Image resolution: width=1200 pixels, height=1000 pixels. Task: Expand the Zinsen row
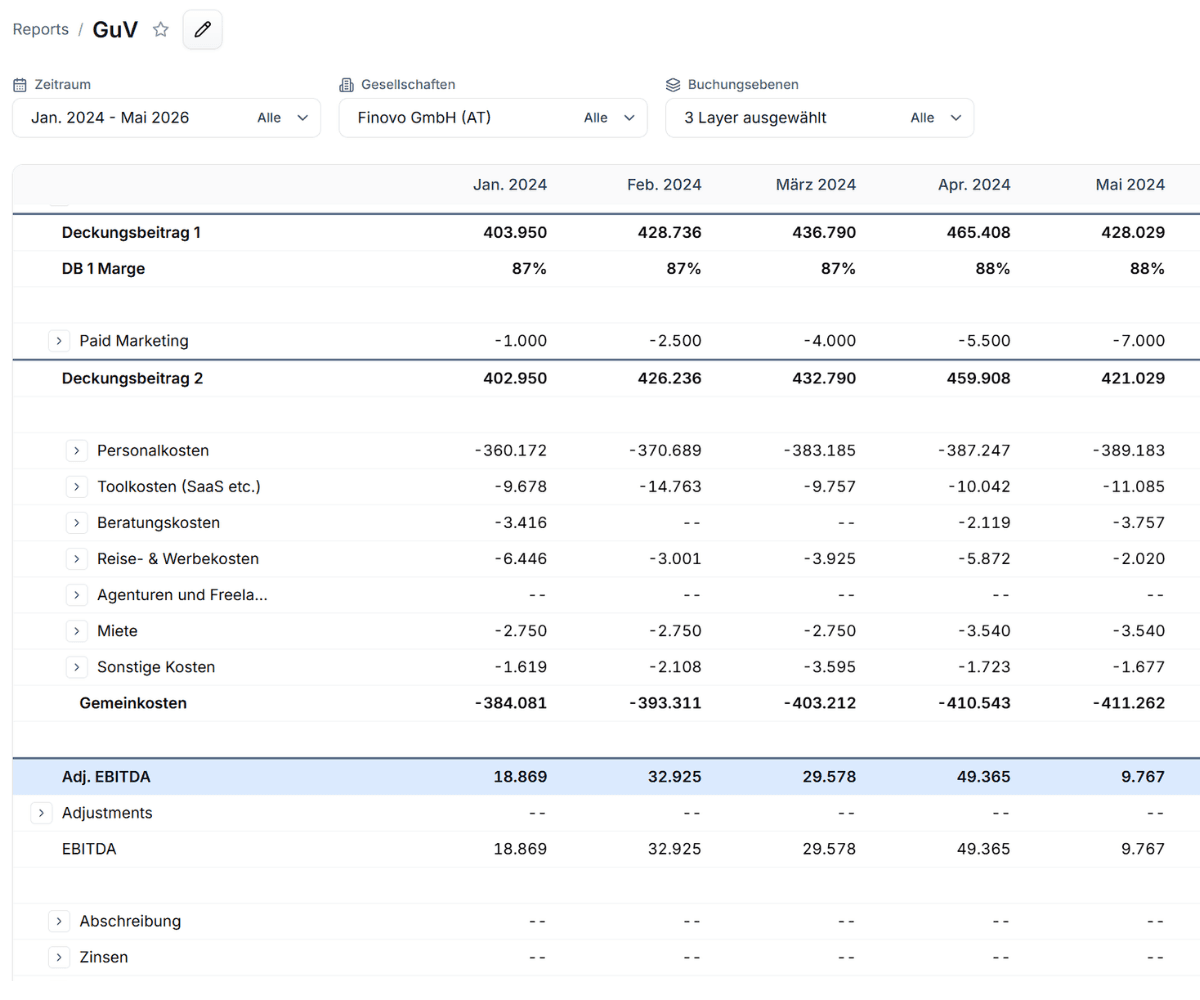[x=60, y=957]
